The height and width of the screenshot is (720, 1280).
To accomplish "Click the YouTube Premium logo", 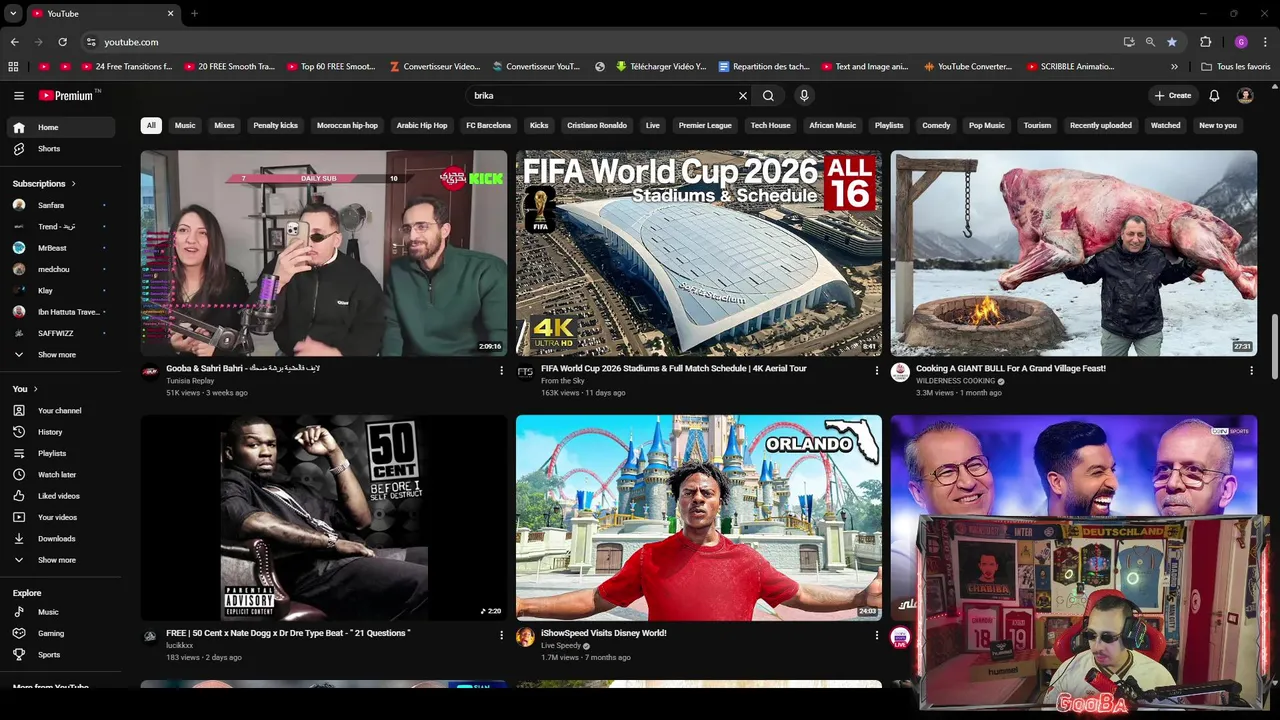I will click(68, 96).
